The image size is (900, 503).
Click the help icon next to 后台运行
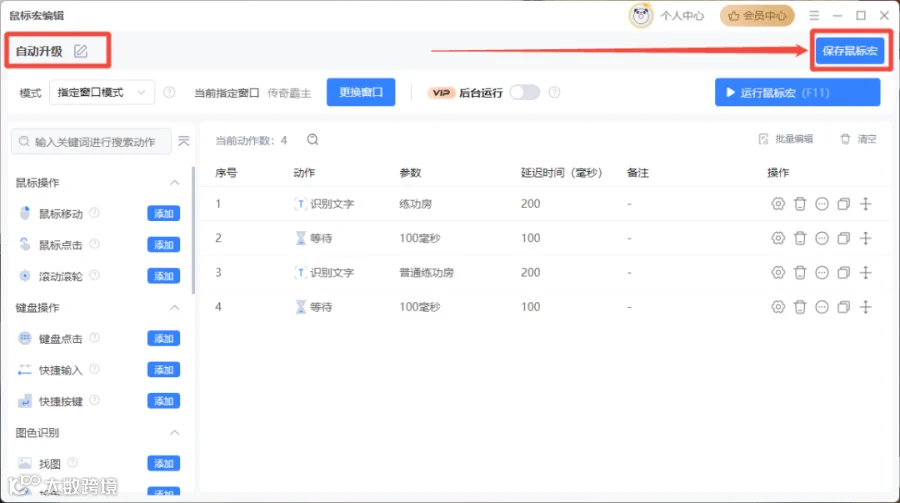(554, 92)
